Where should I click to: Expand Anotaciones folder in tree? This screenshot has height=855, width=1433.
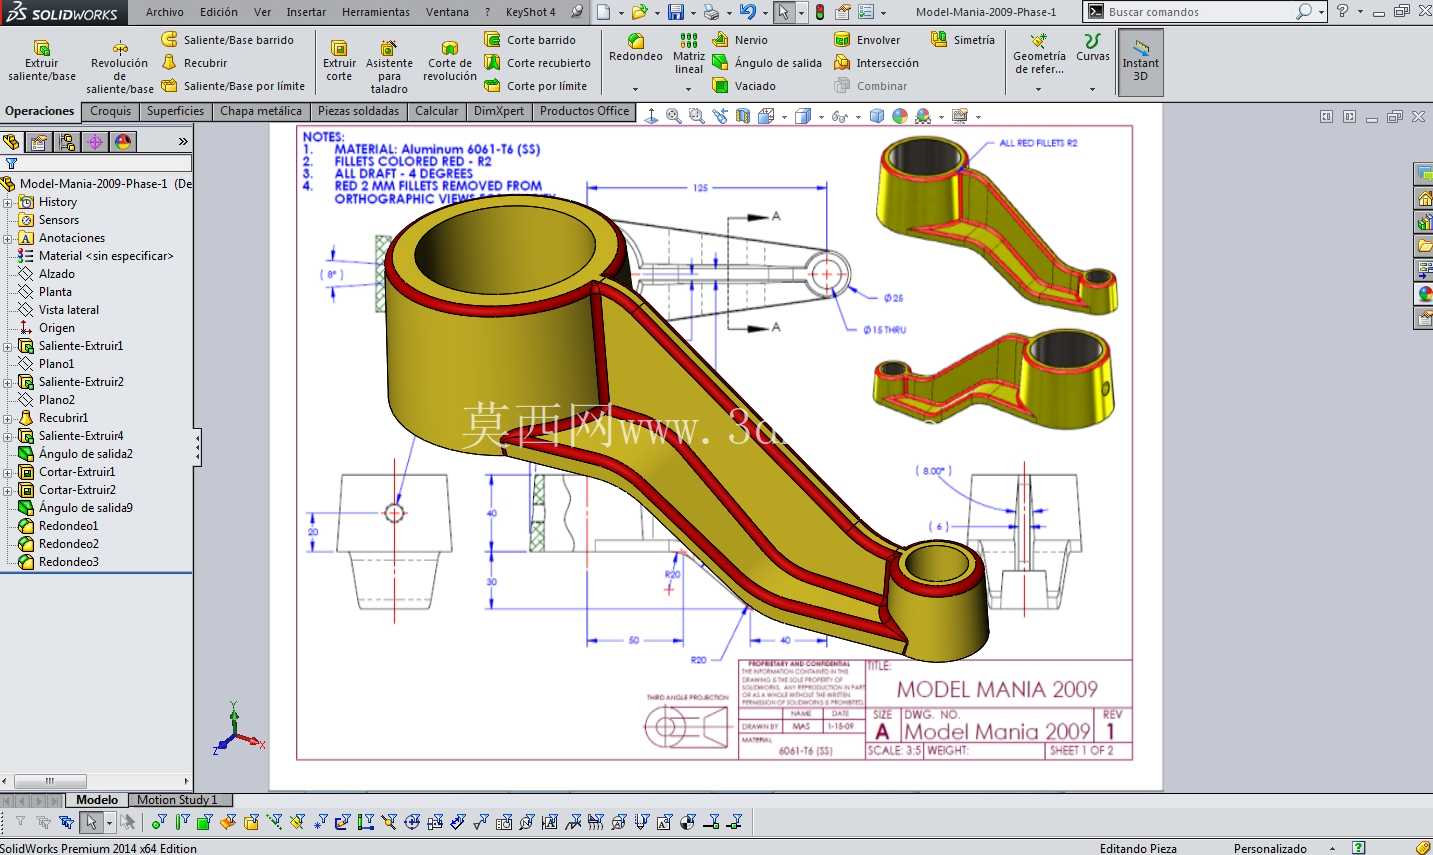[x=8, y=238]
